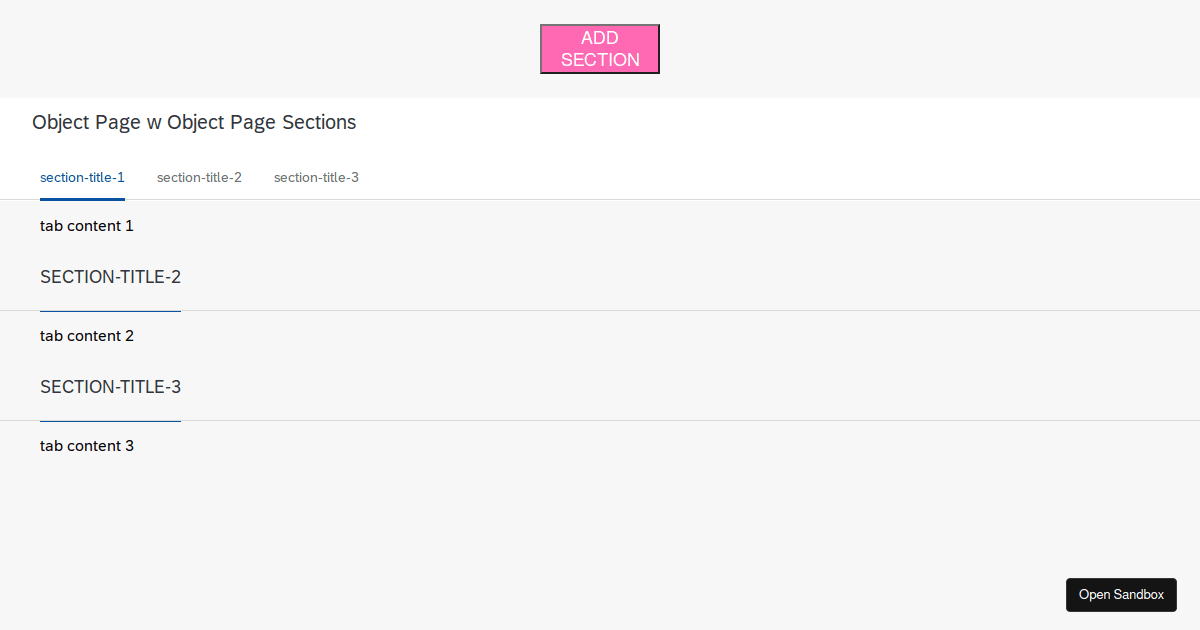Click the SECTION-TITLE-3 heading
Viewport: 1200px width, 630px height.
(x=110, y=387)
